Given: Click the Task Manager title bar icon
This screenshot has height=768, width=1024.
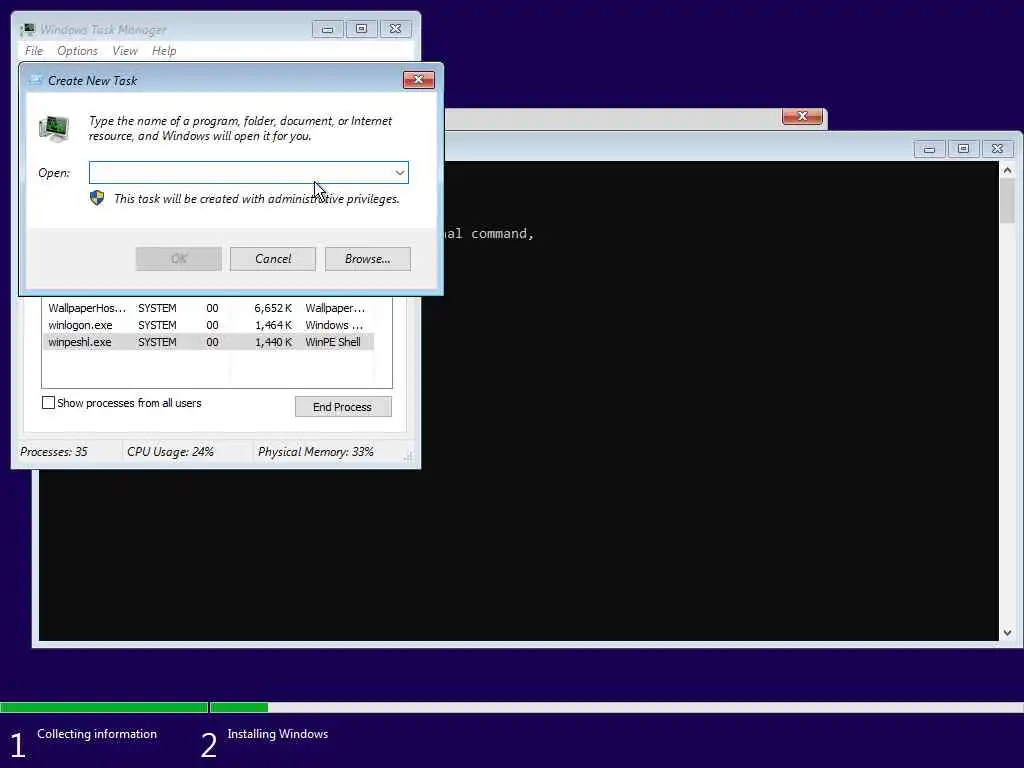Looking at the screenshot, I should click(x=27, y=29).
